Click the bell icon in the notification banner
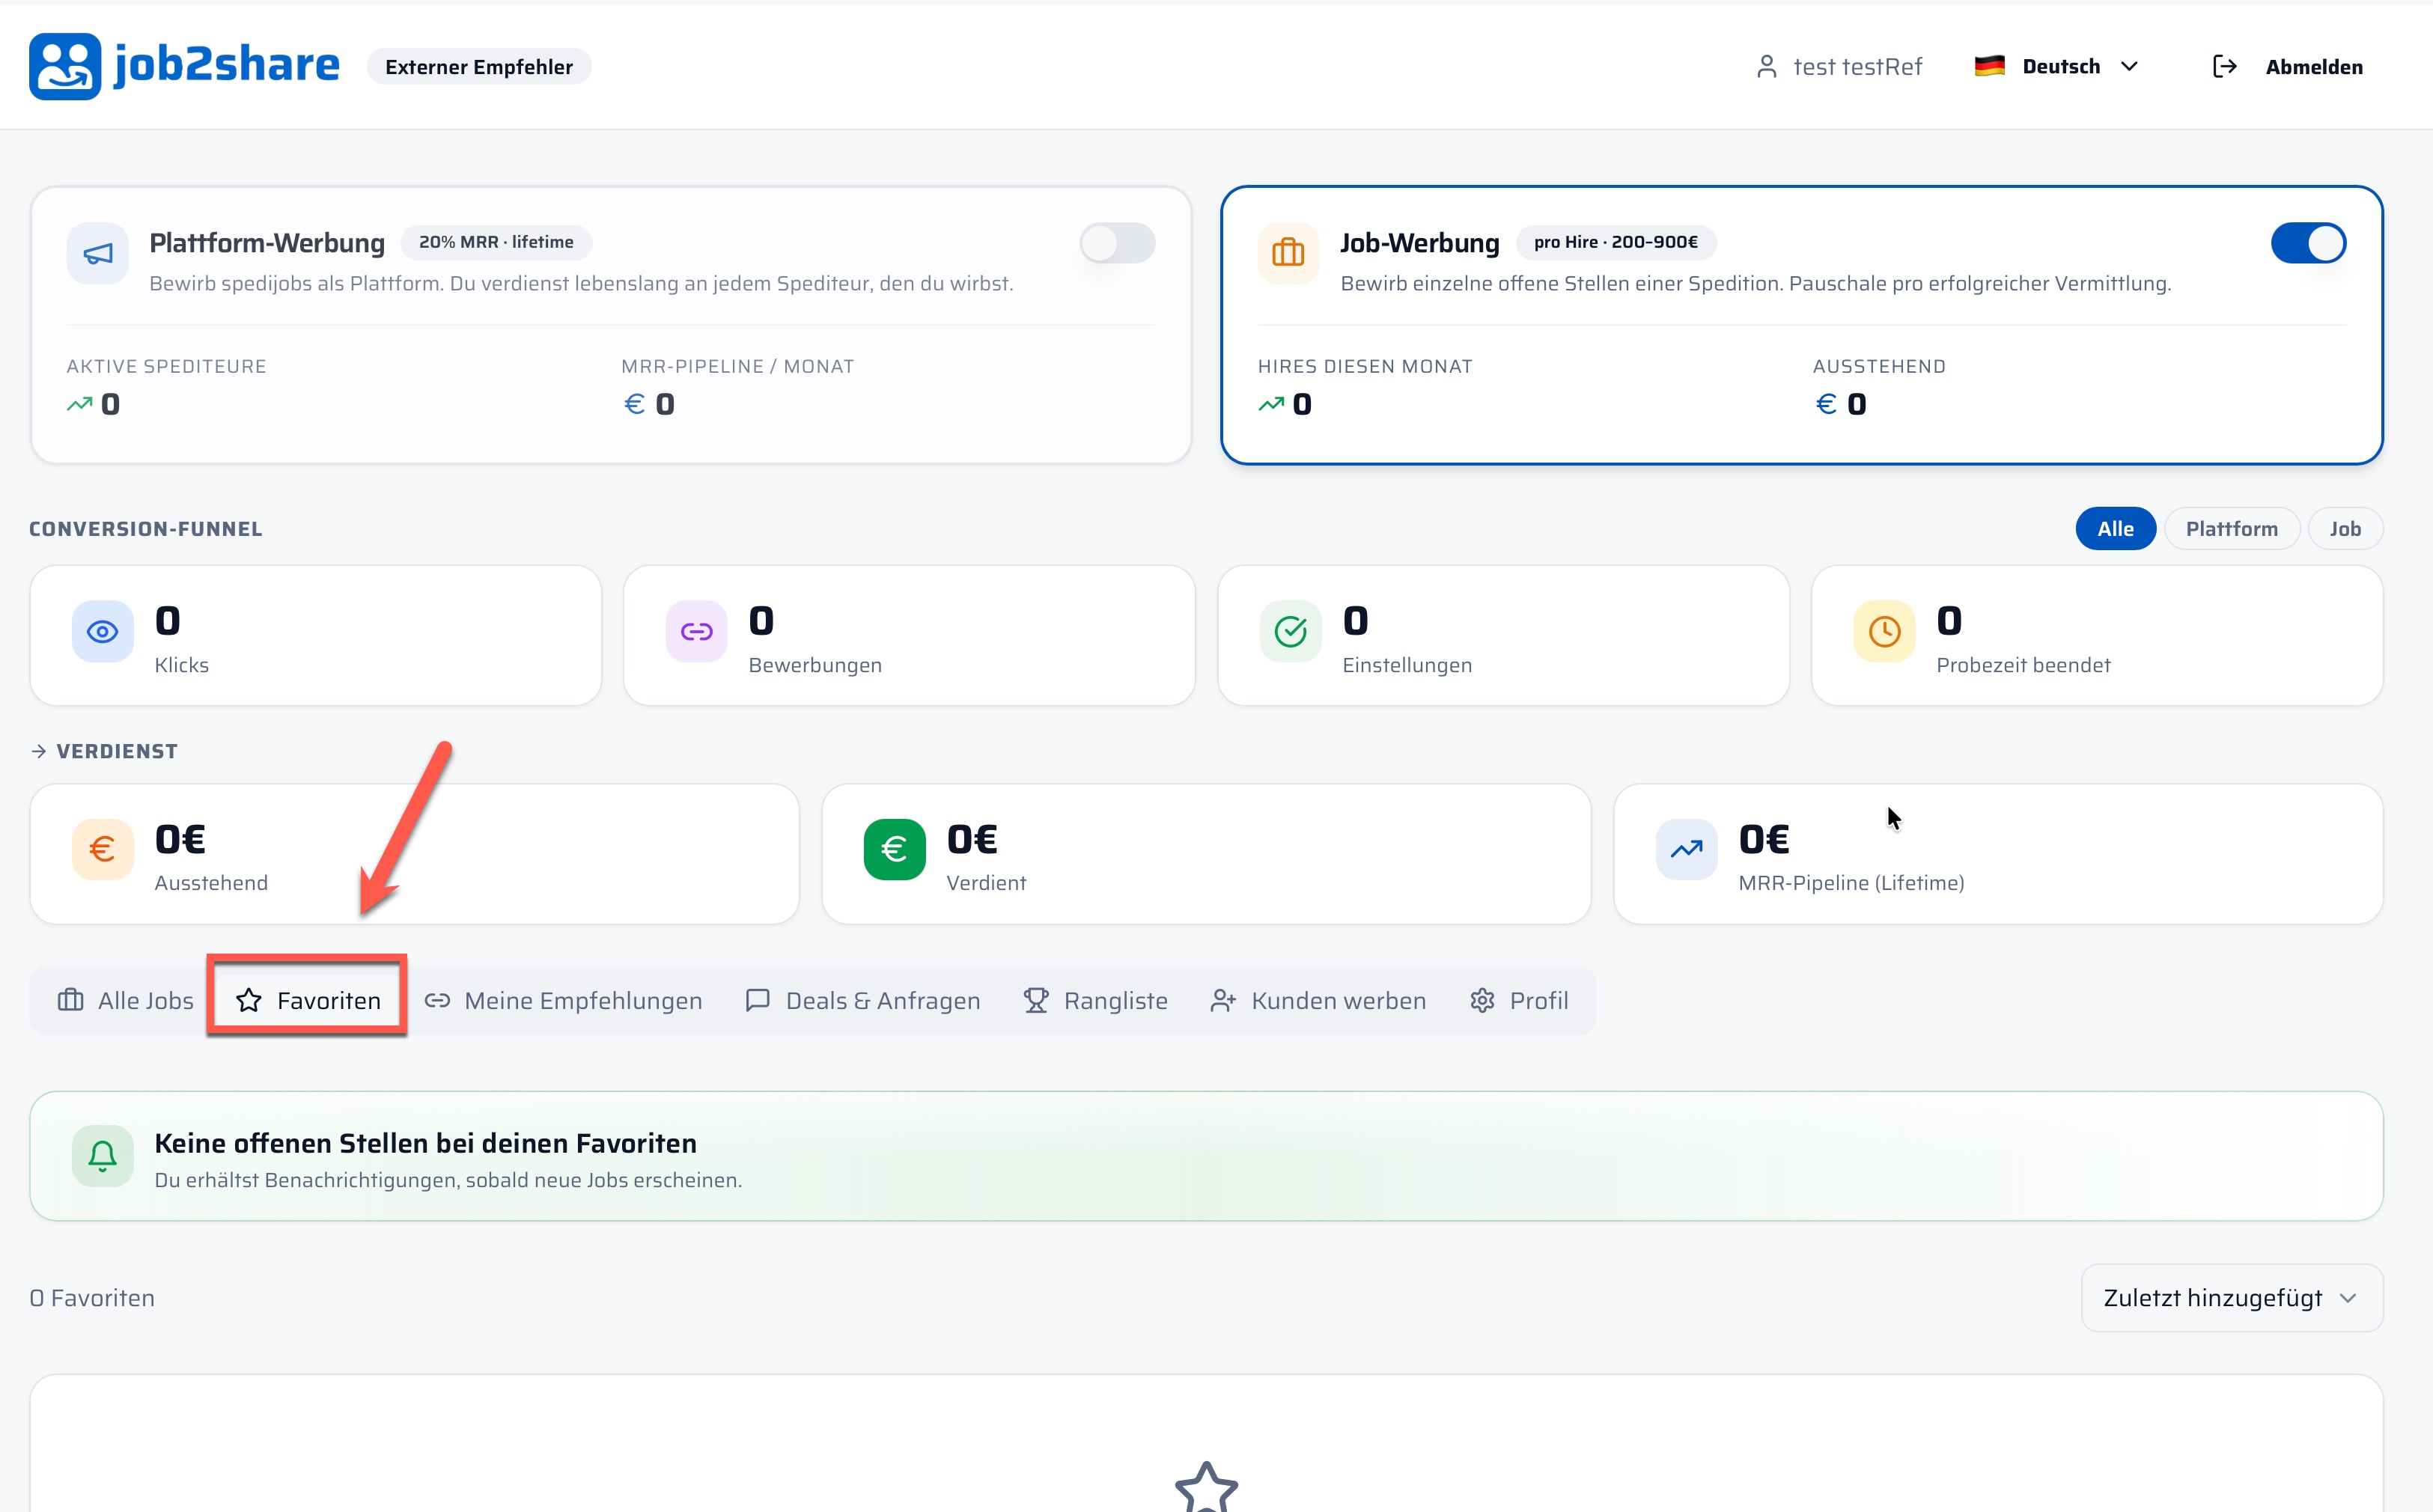The height and width of the screenshot is (1512, 2433). click(102, 1156)
